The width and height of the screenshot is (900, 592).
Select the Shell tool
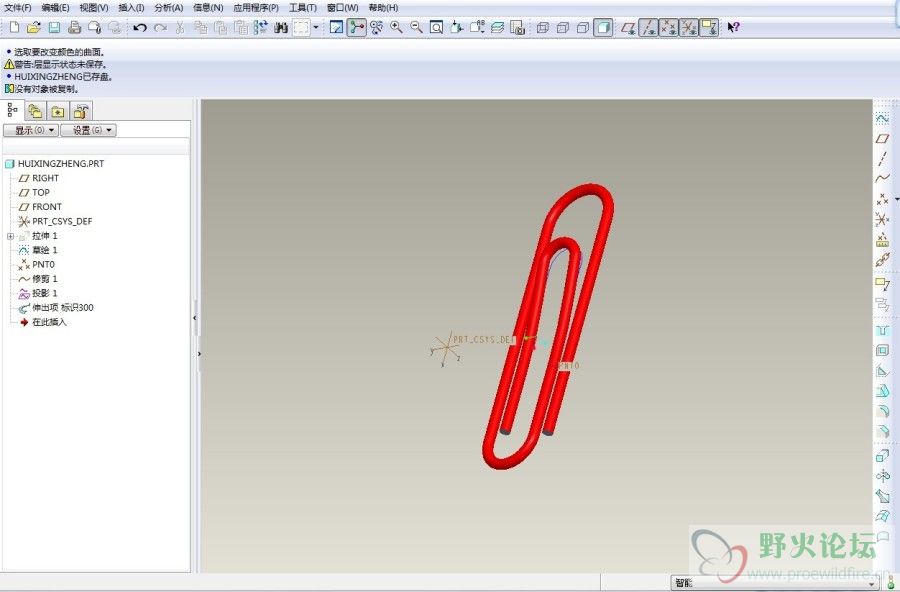(882, 350)
